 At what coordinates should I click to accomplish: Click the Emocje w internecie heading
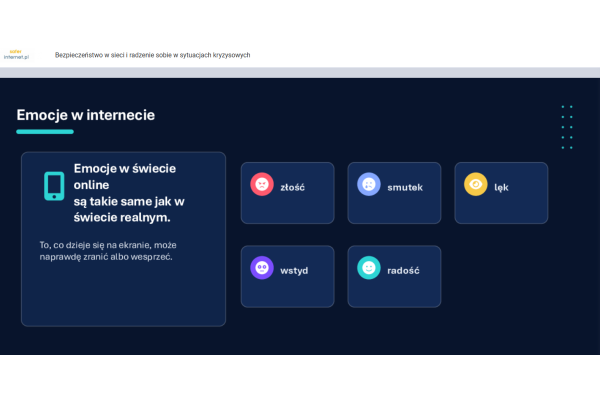[86, 115]
